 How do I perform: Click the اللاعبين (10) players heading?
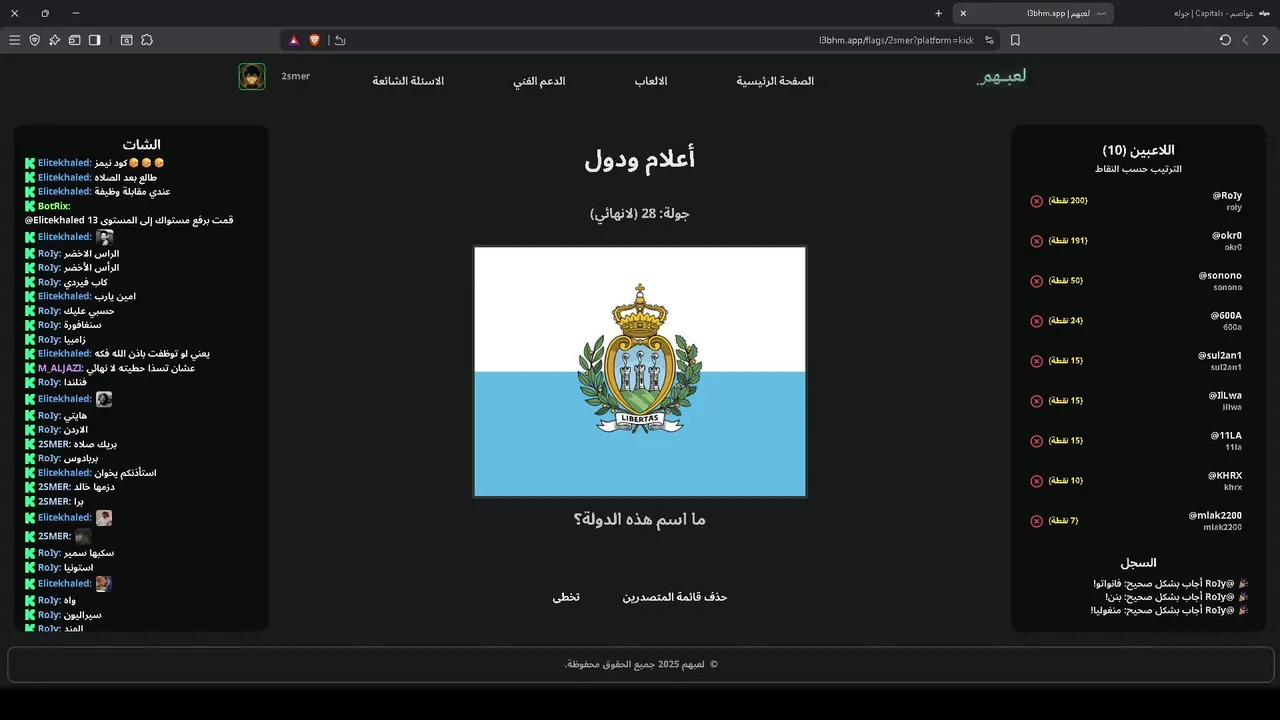[1138, 151]
